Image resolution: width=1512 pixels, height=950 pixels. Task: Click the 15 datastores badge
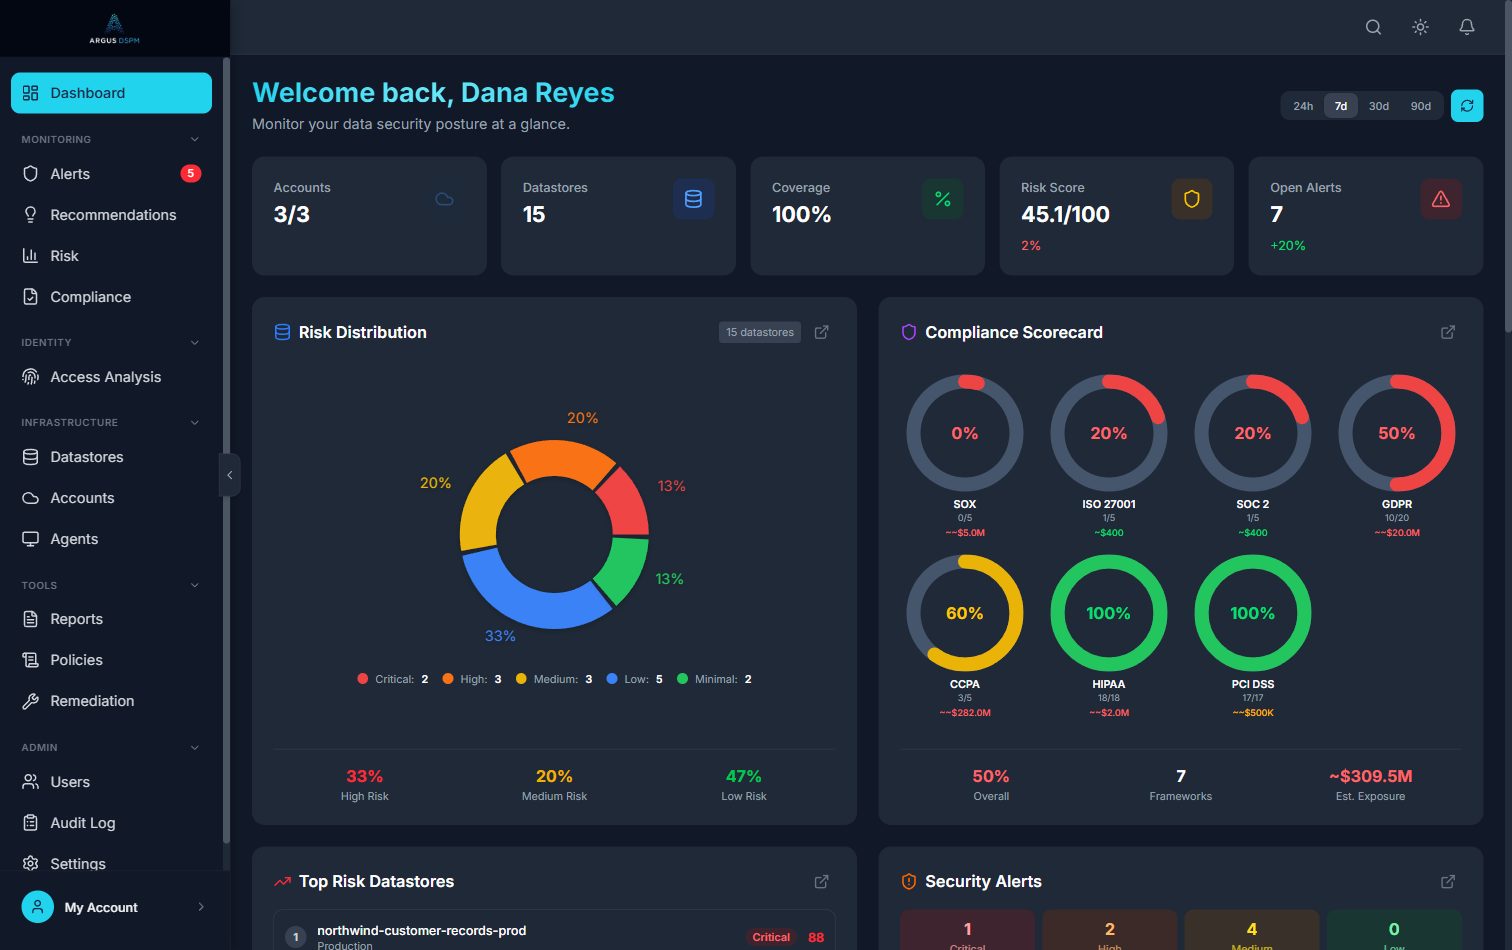click(760, 332)
